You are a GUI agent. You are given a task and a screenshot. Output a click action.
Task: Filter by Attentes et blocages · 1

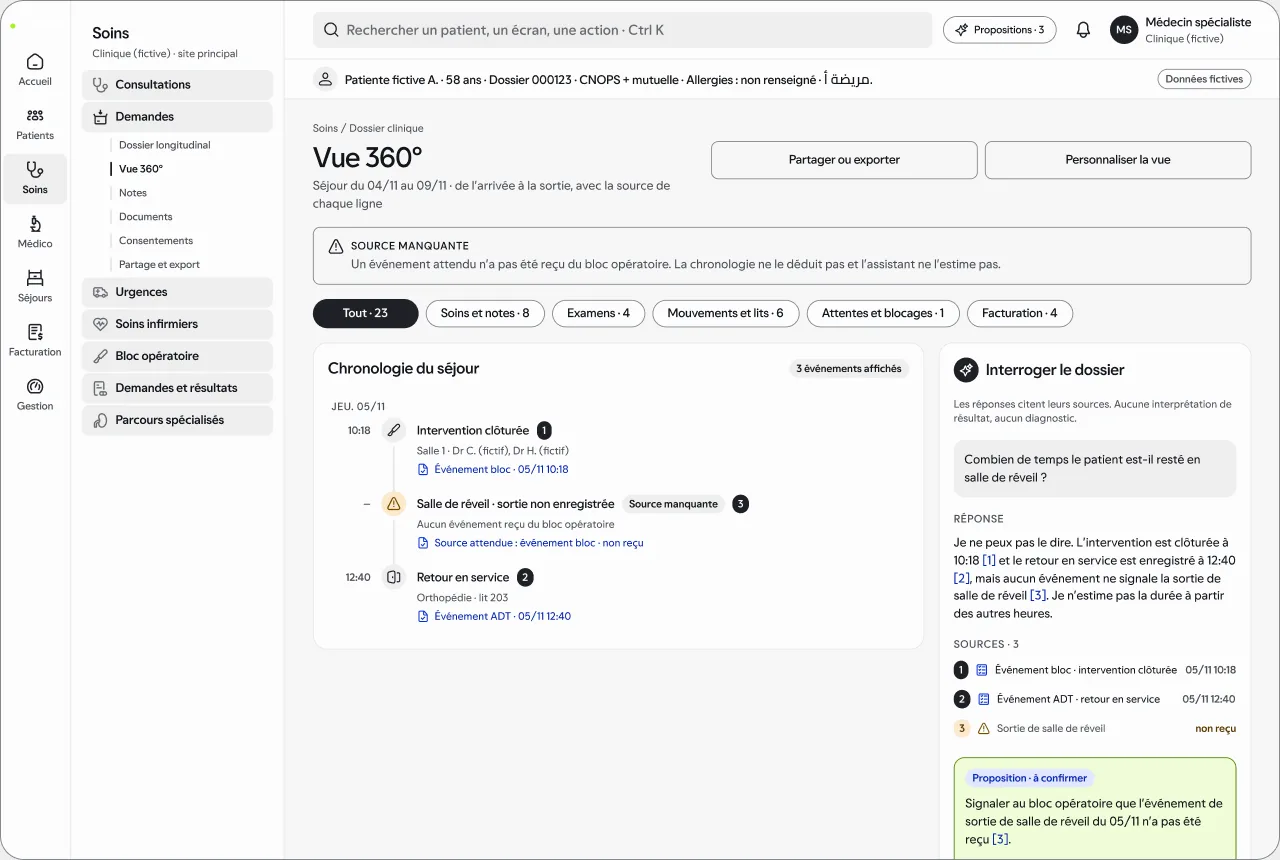pos(883,314)
